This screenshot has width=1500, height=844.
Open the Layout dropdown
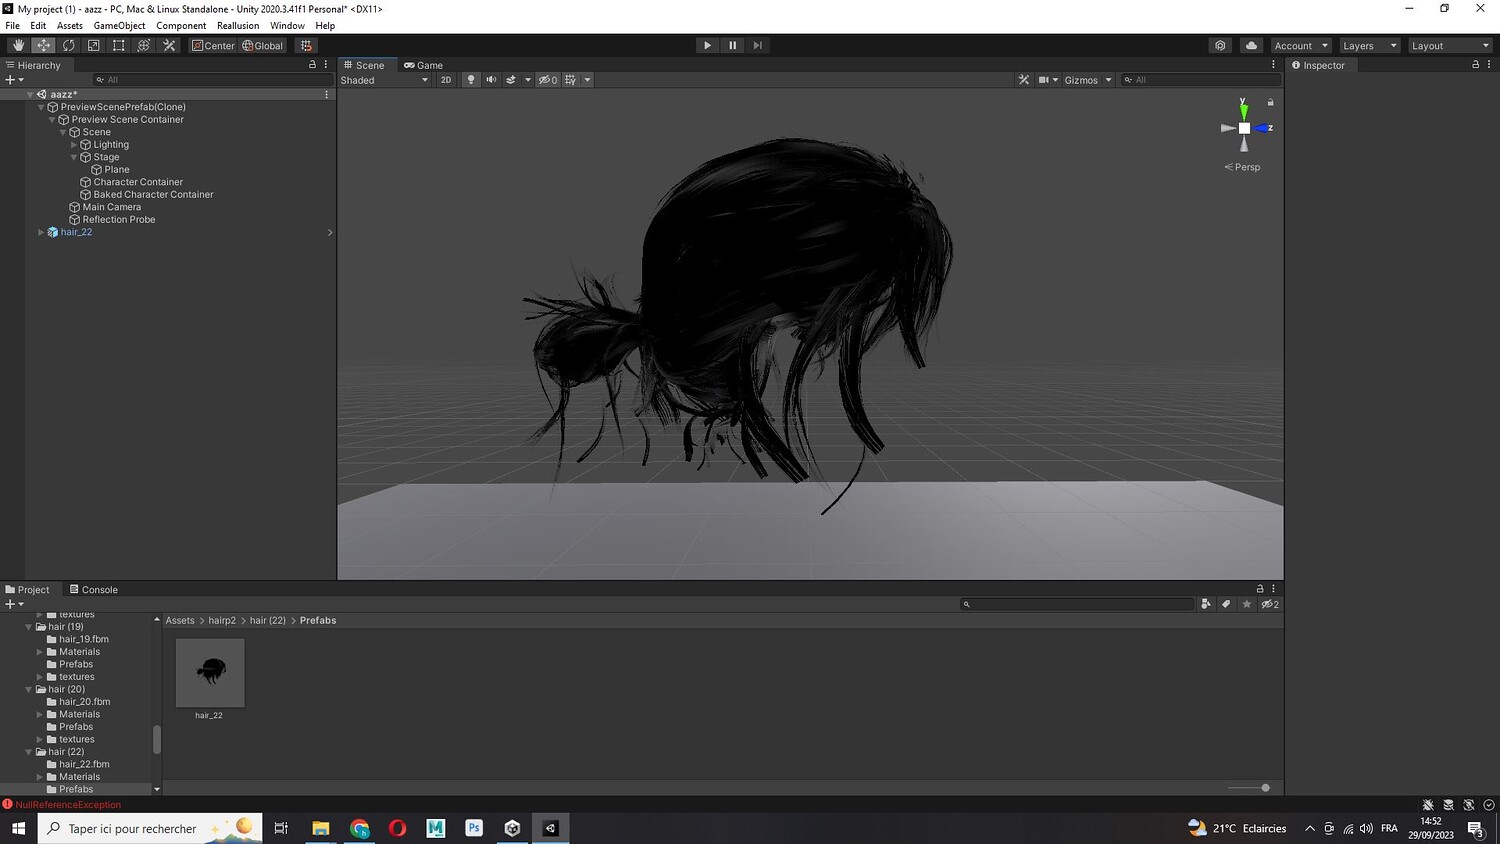[1450, 45]
